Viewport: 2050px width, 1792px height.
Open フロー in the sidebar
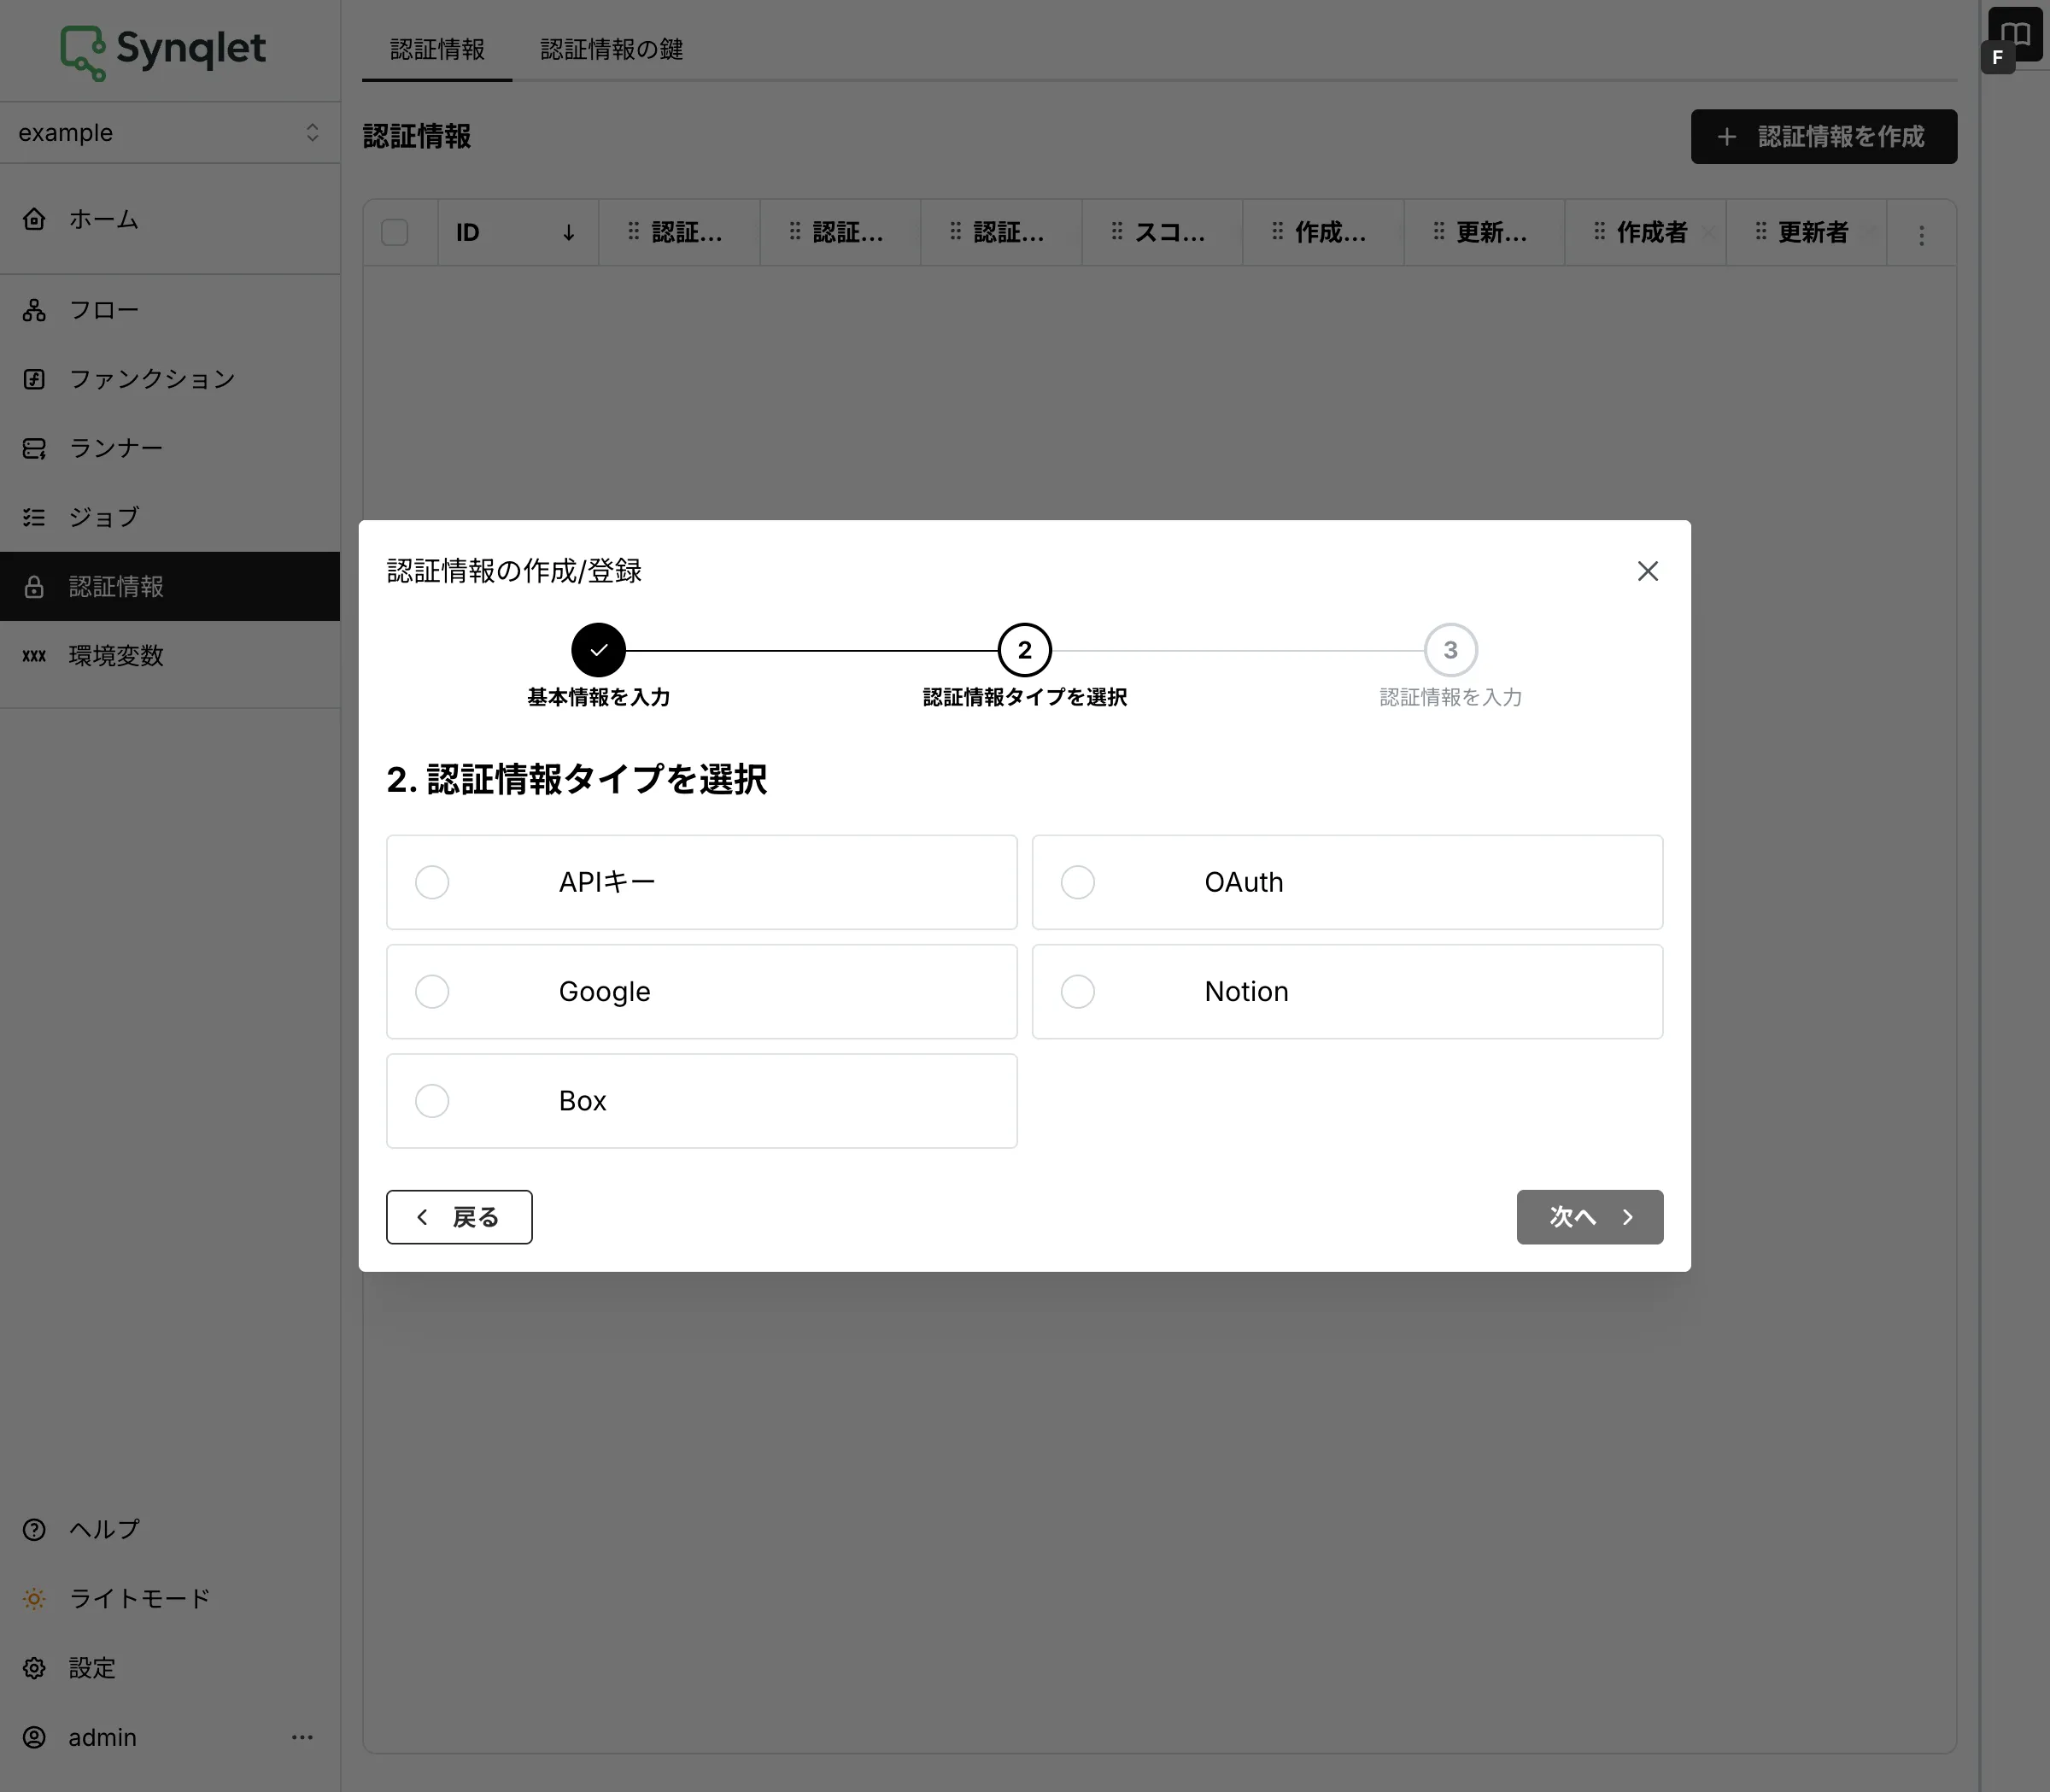[x=170, y=310]
